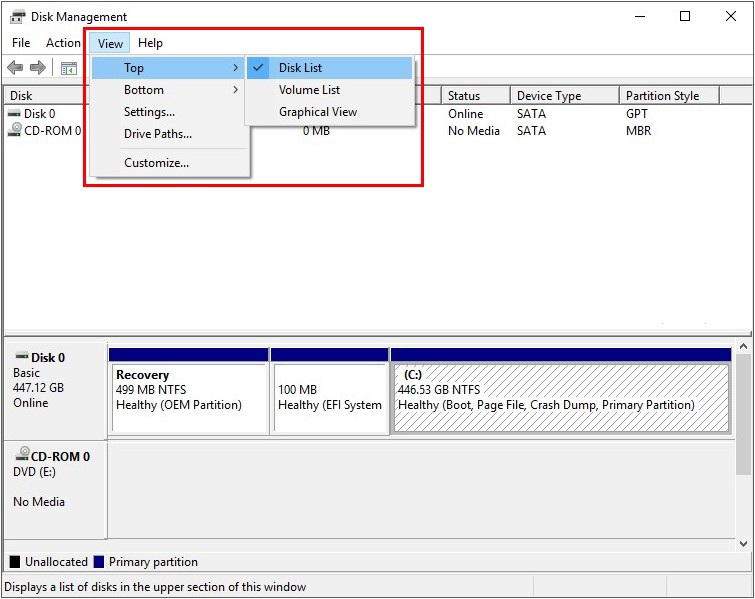Toggle the checked Disk List option
755x599 pixels.
[x=300, y=68]
